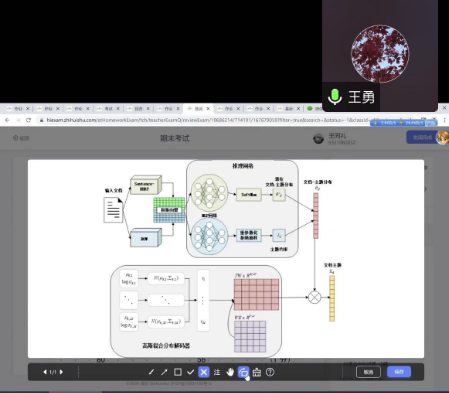Select the checkmark stamp tool

click(190, 372)
